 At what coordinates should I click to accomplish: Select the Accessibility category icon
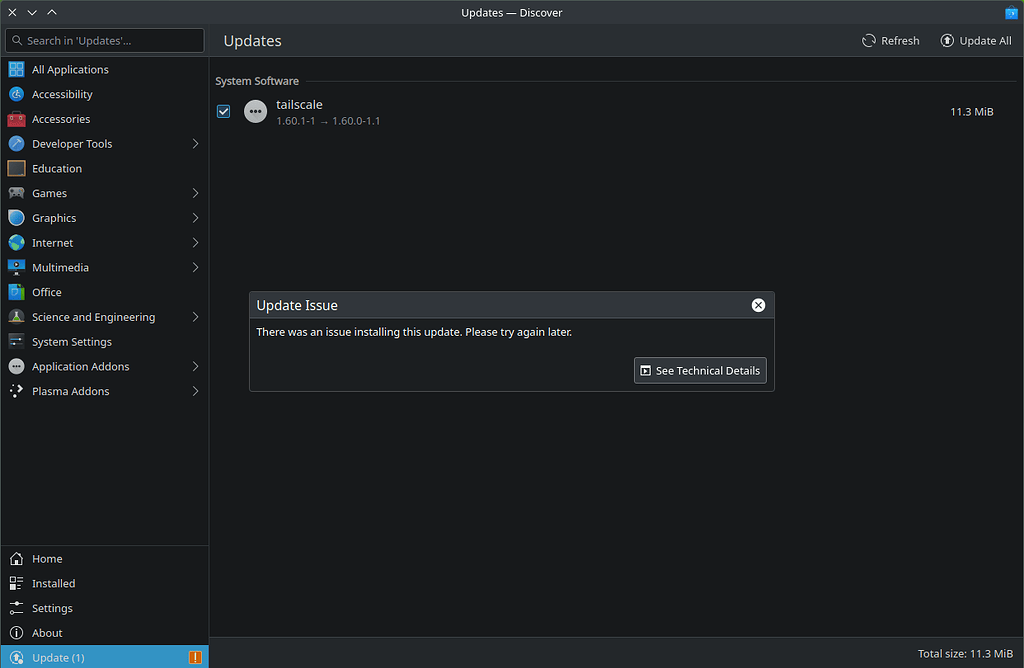point(16,94)
